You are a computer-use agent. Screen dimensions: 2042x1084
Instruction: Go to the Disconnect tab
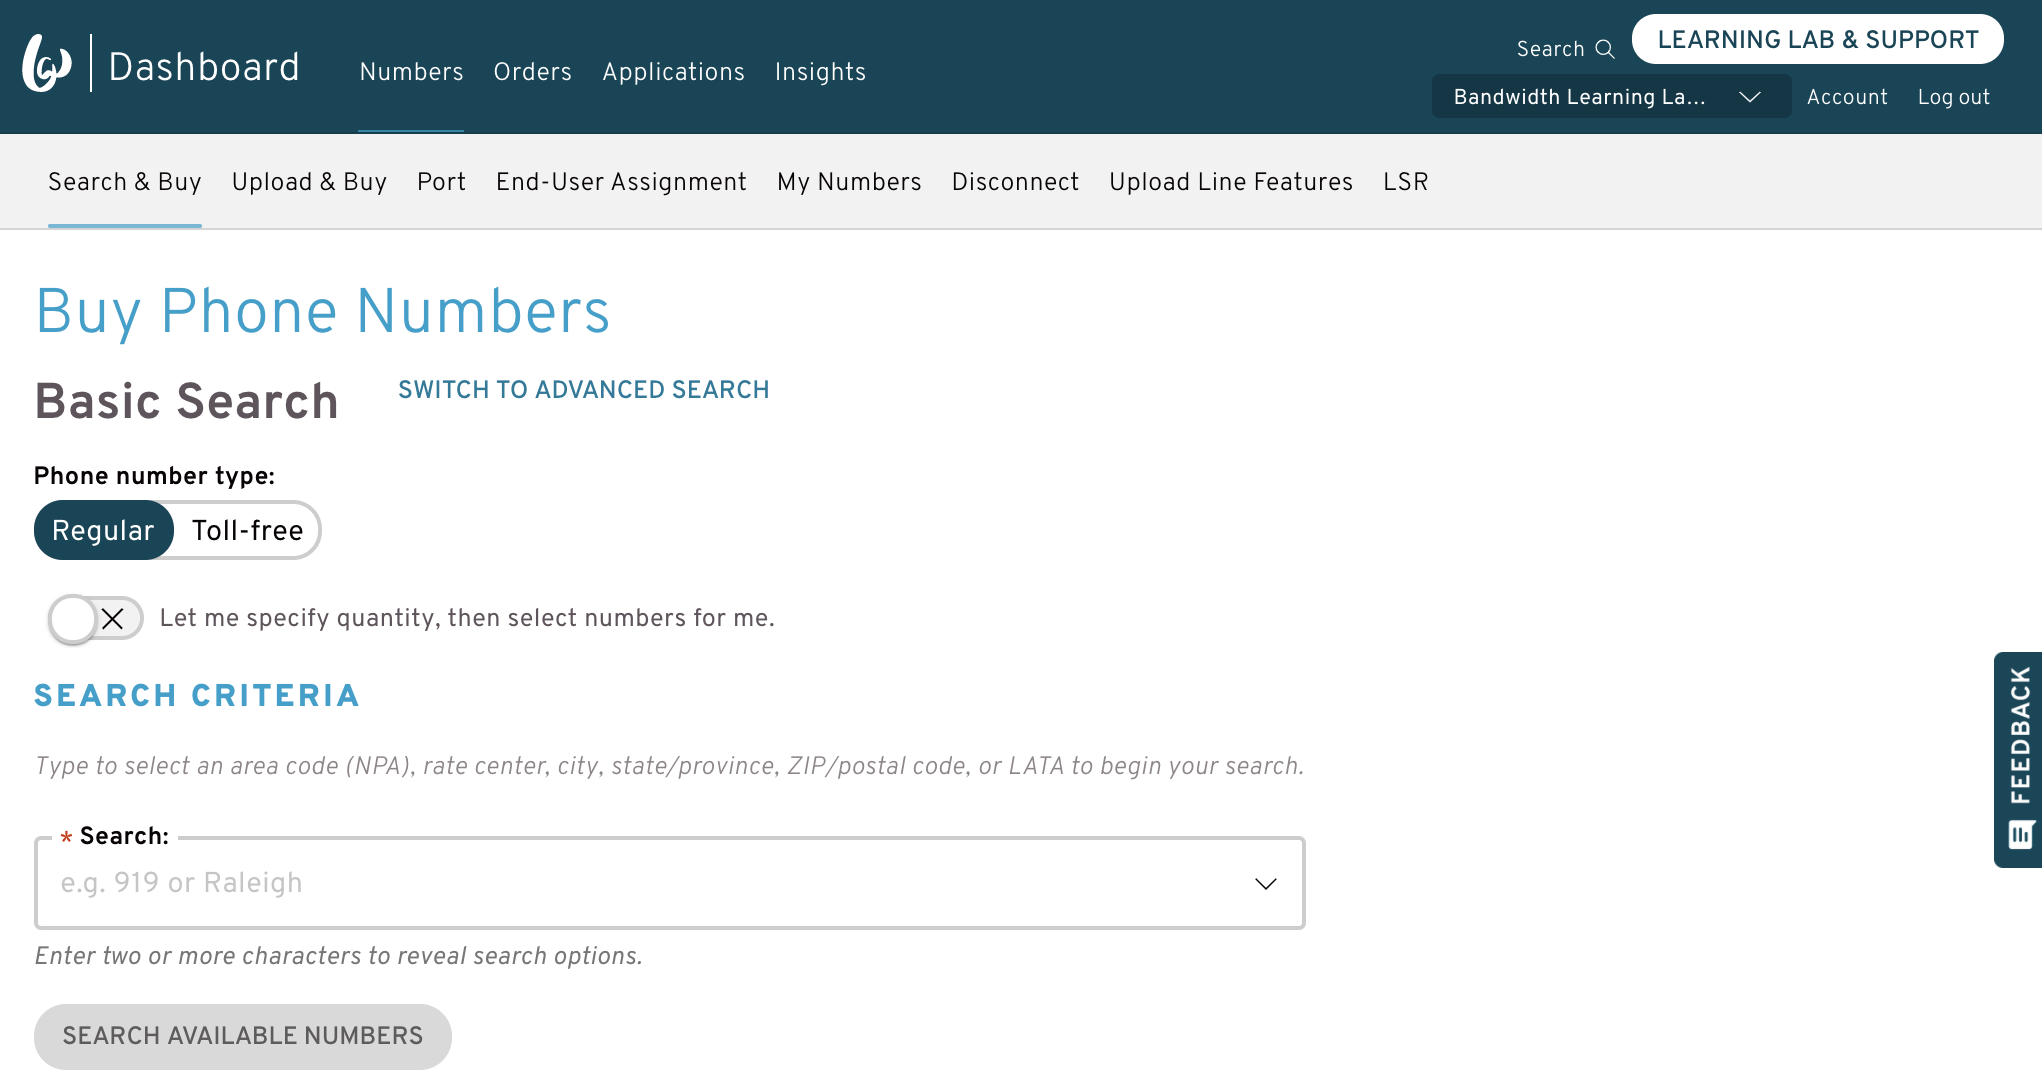tap(1015, 182)
